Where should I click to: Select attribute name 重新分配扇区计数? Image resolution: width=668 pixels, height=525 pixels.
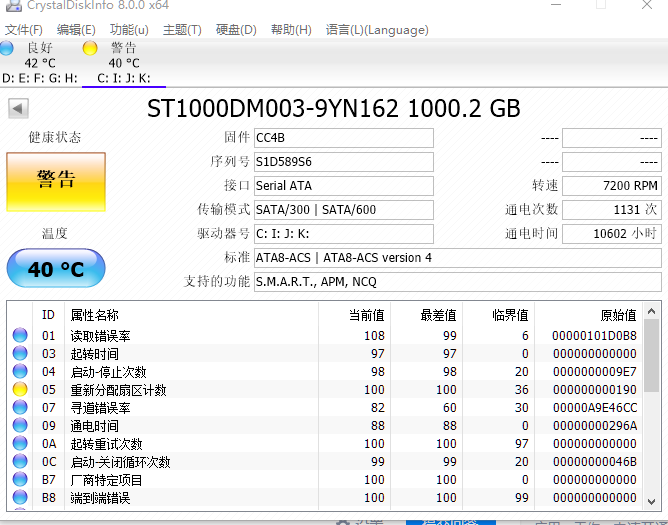(x=118, y=389)
